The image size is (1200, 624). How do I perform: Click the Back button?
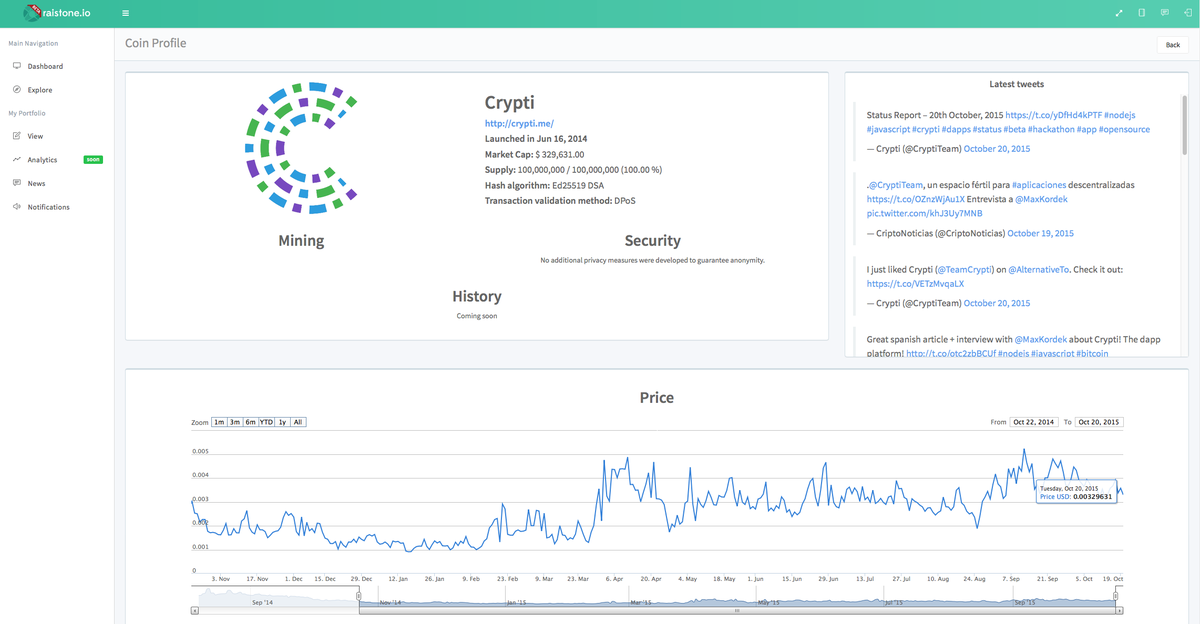tap(1173, 45)
